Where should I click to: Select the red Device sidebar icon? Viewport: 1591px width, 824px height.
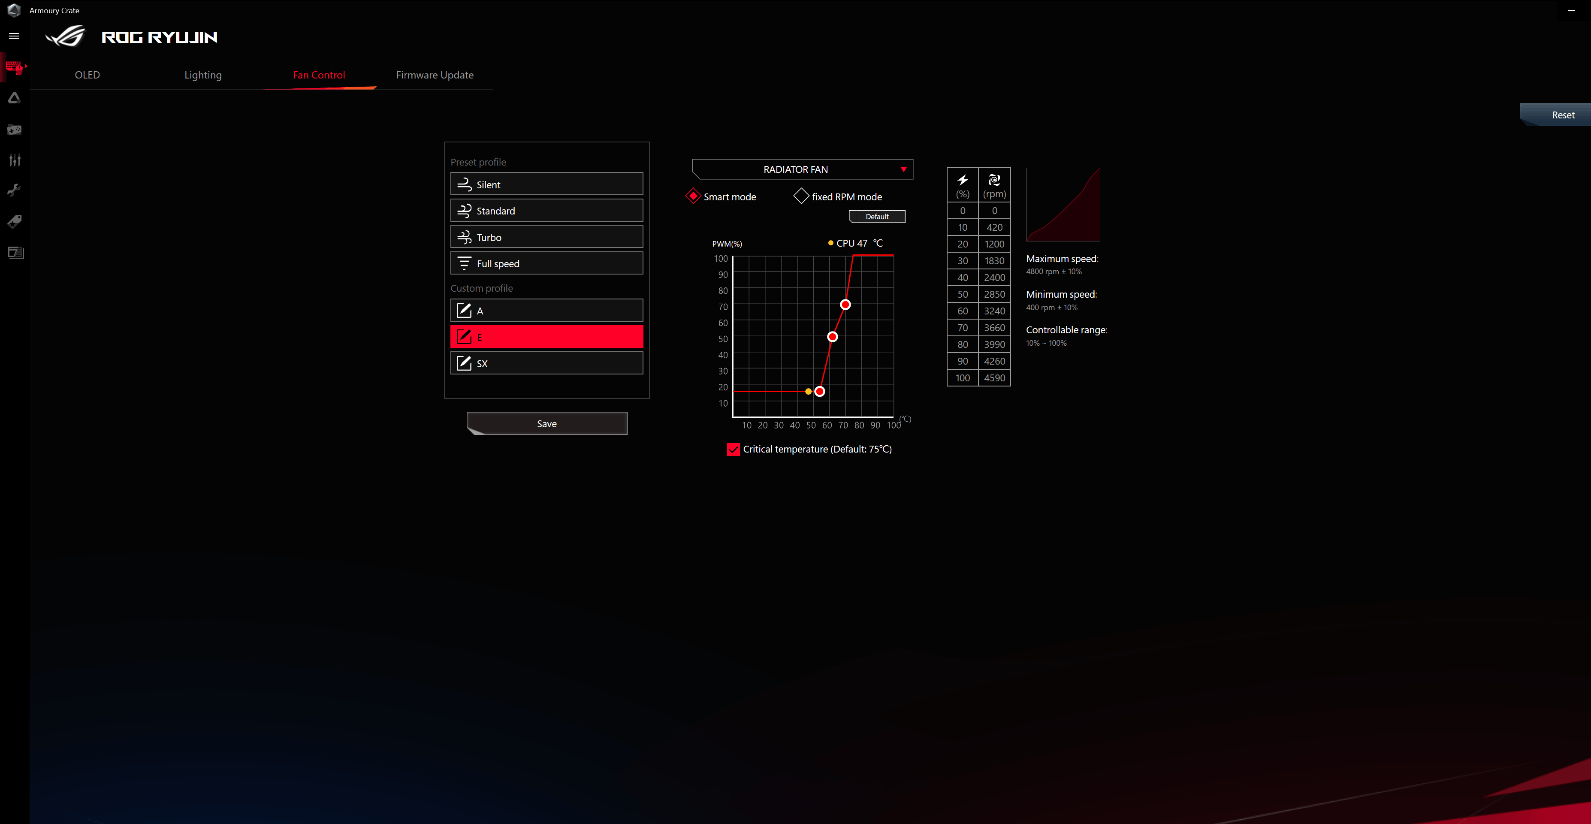point(14,68)
